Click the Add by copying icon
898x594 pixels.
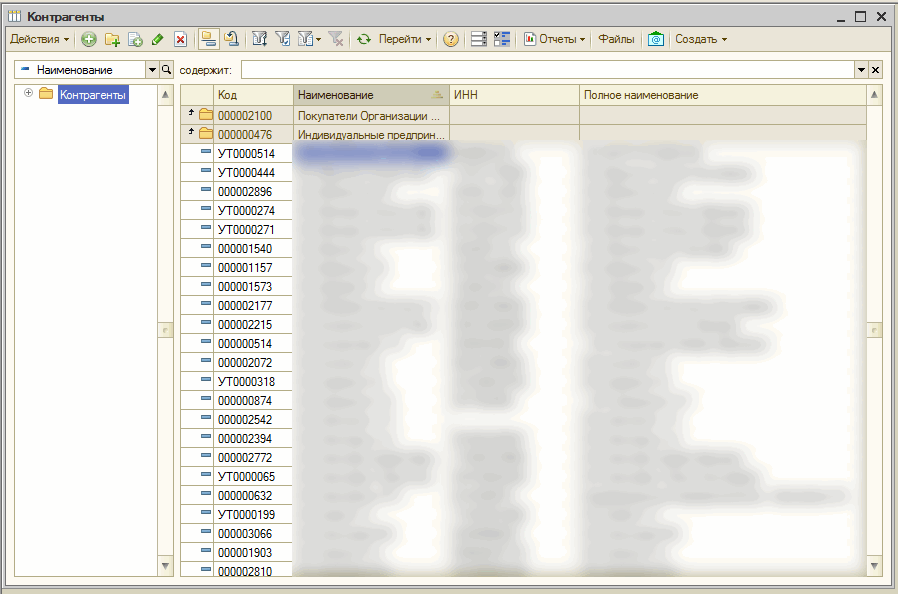135,40
